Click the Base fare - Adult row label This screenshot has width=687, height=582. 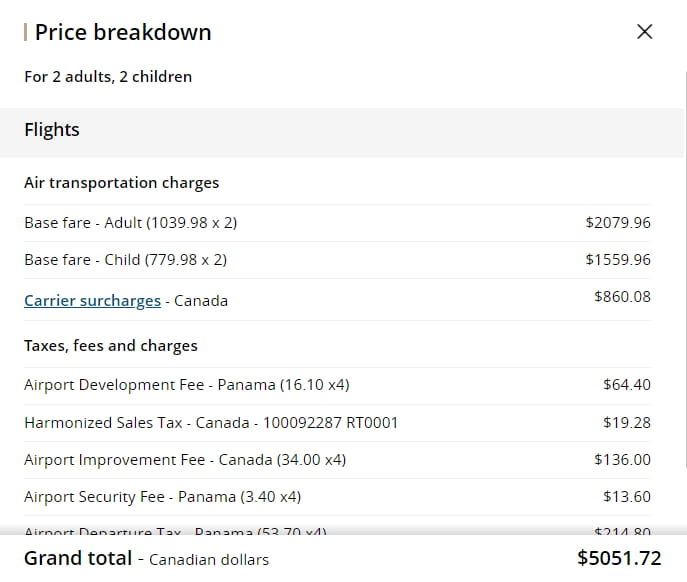pos(130,223)
